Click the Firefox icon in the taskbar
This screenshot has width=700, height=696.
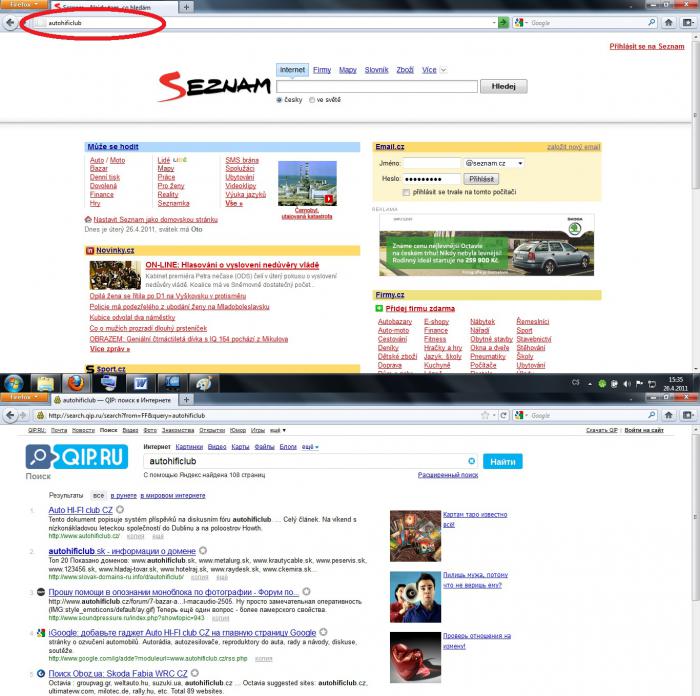pos(76,383)
